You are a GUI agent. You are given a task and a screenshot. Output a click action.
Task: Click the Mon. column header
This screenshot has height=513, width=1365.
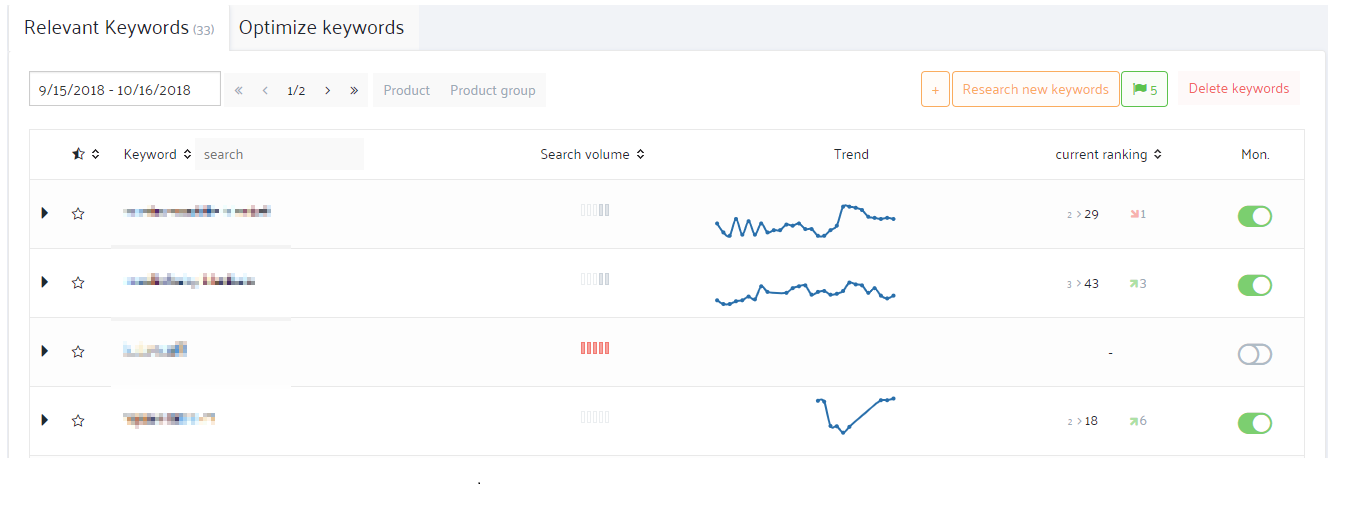1255,154
